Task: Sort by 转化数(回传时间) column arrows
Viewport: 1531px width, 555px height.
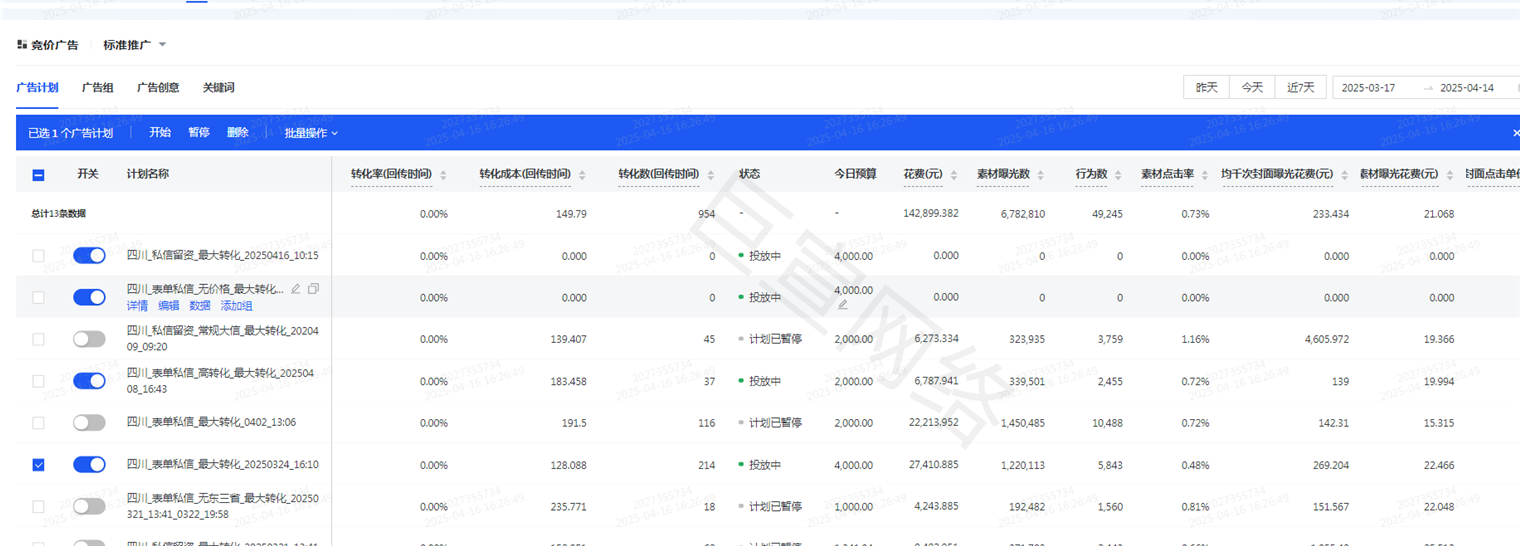Action: point(711,175)
